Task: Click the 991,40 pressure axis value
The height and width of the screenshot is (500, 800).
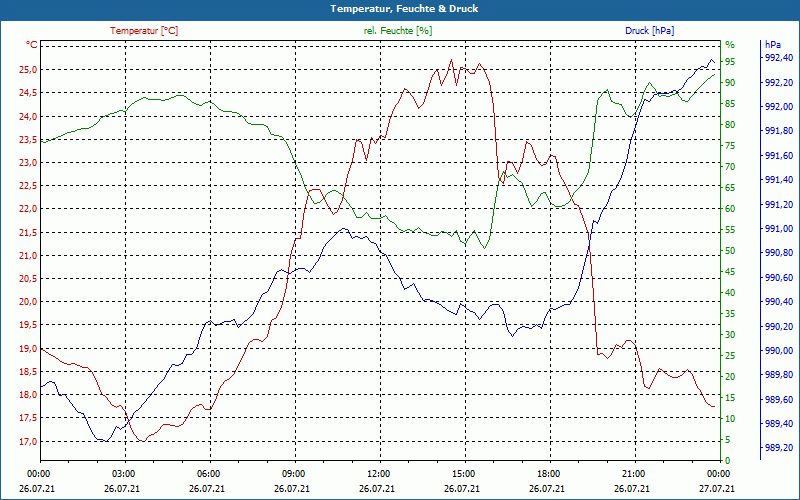Action: click(x=779, y=180)
